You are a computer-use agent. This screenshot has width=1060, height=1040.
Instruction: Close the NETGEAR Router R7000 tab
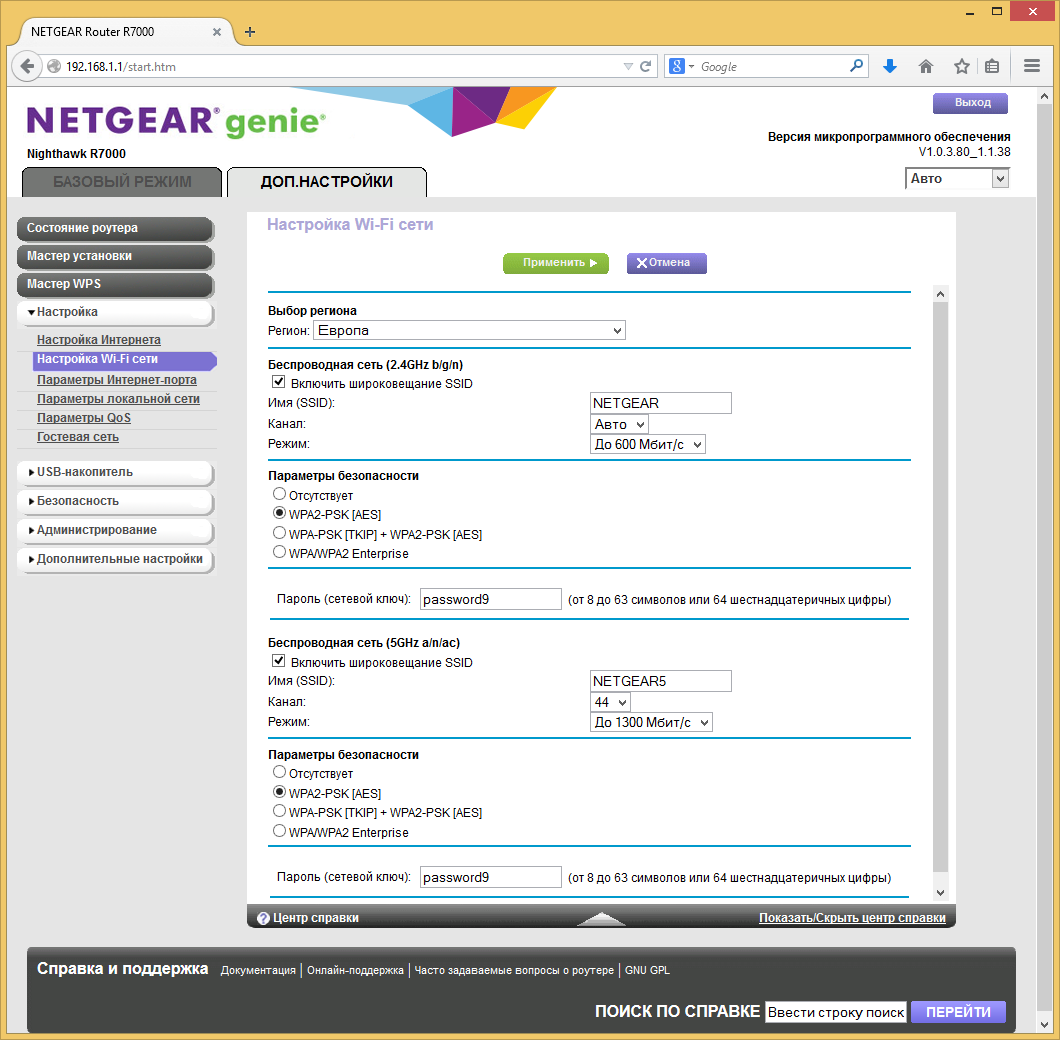pyautogui.click(x=217, y=32)
